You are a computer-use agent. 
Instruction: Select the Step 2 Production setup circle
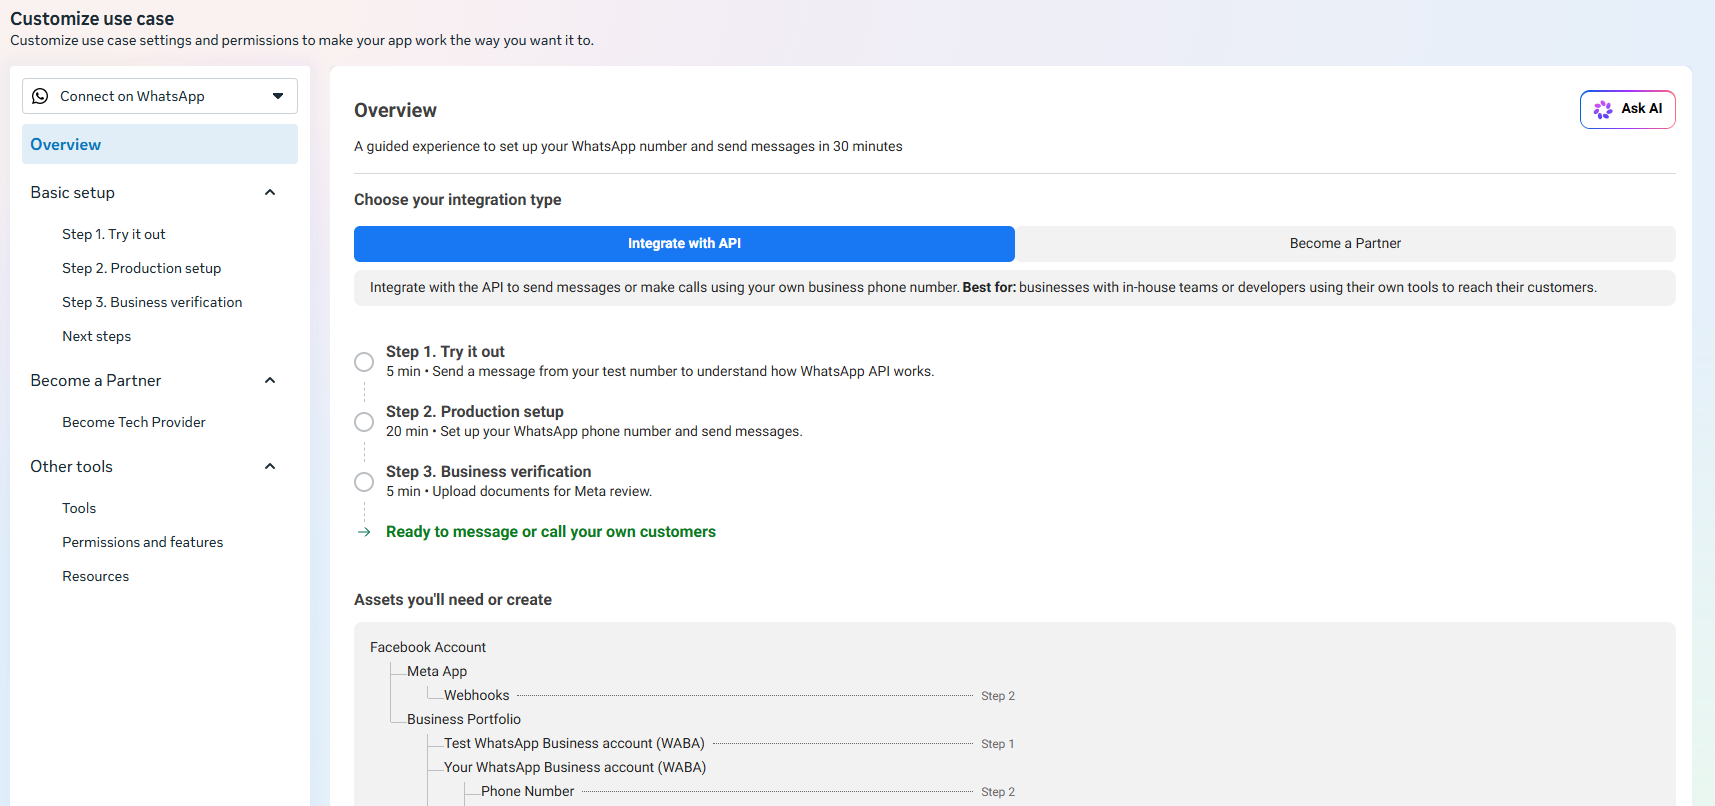click(x=364, y=422)
